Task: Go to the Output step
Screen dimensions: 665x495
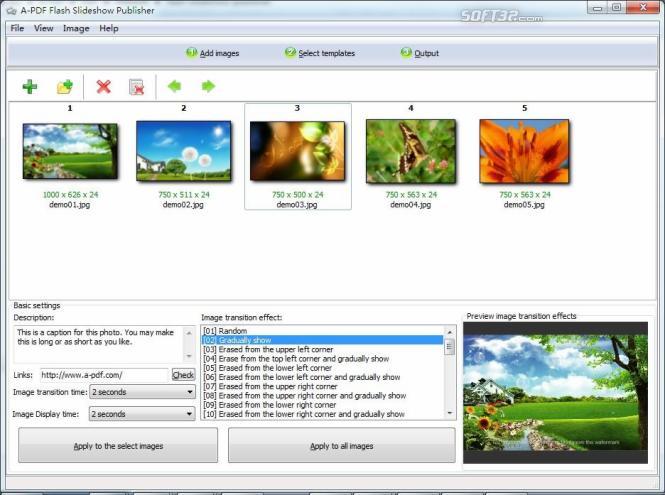Action: point(426,53)
